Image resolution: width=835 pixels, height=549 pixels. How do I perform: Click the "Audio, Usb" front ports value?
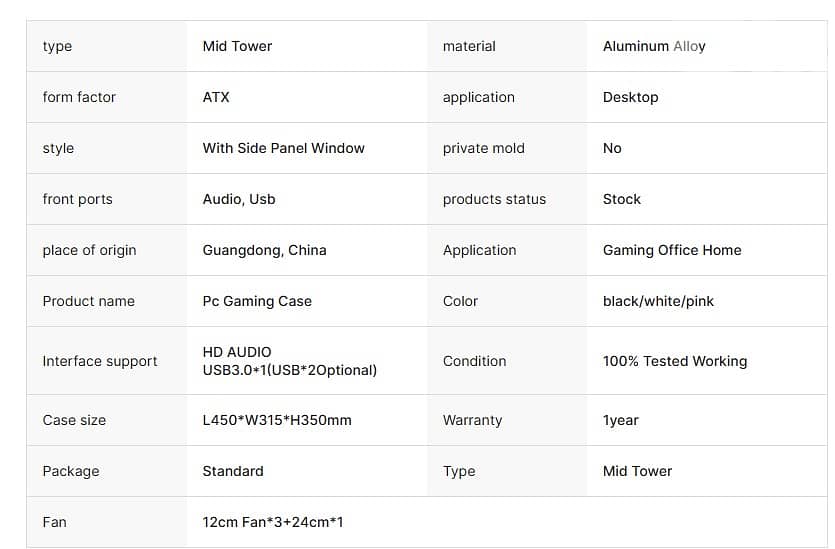[x=239, y=199]
